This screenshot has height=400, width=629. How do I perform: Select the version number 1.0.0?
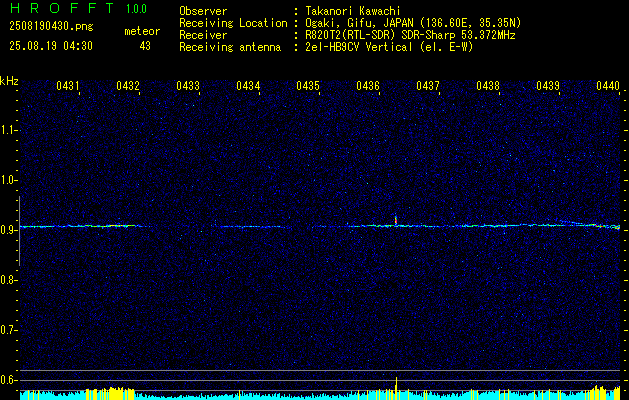[x=136, y=9]
